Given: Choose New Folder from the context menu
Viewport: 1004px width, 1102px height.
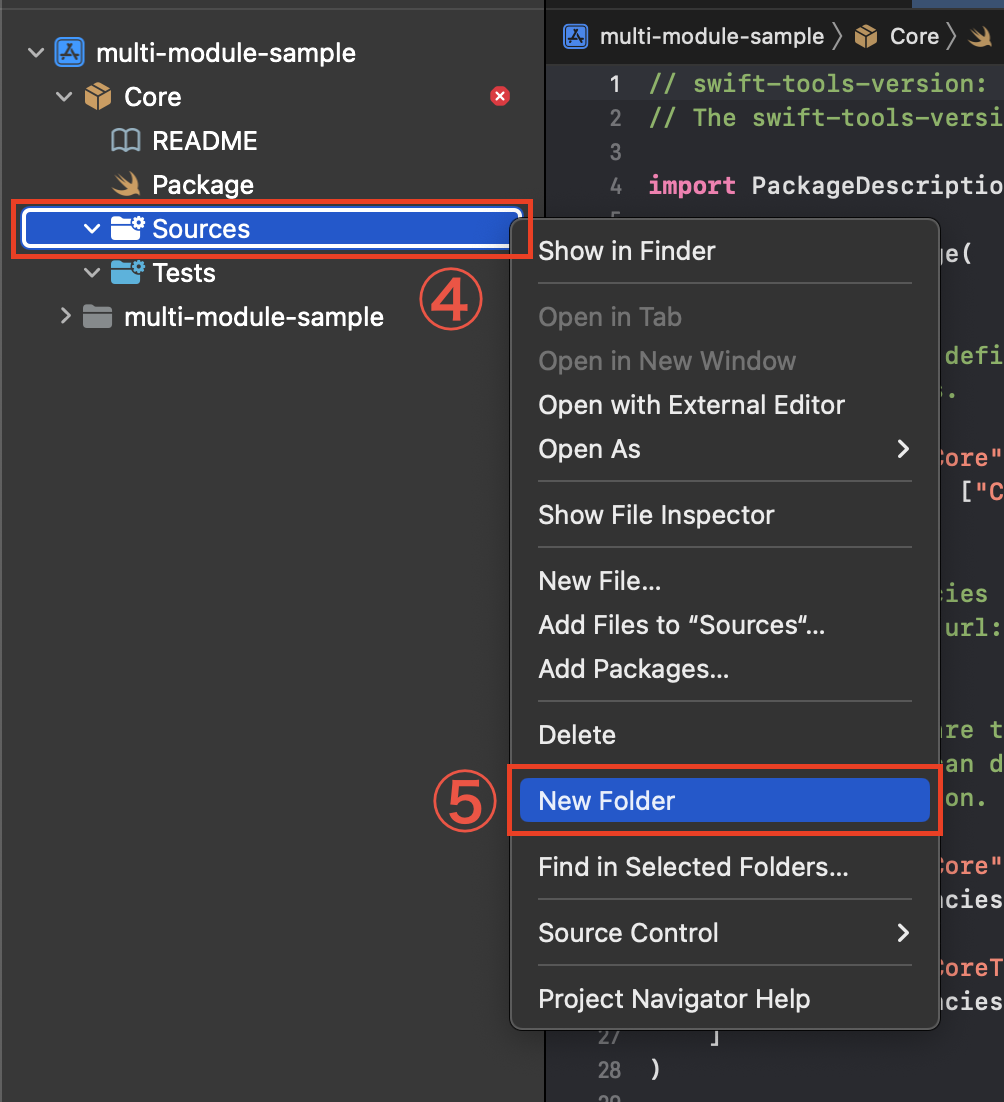Looking at the screenshot, I should tap(606, 801).
